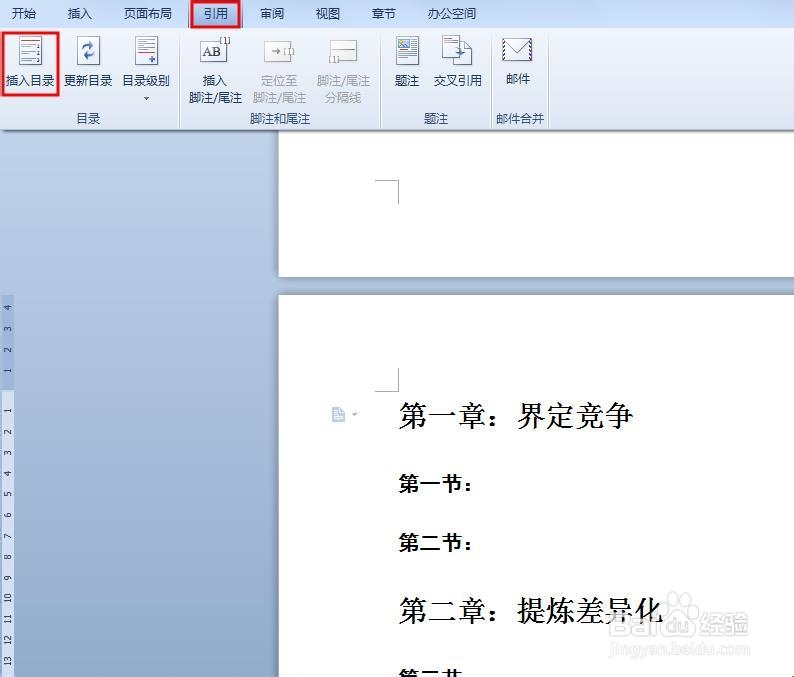Select the 引用 ribbon tab
Viewport: 794px width, 677px height.
click(x=216, y=14)
